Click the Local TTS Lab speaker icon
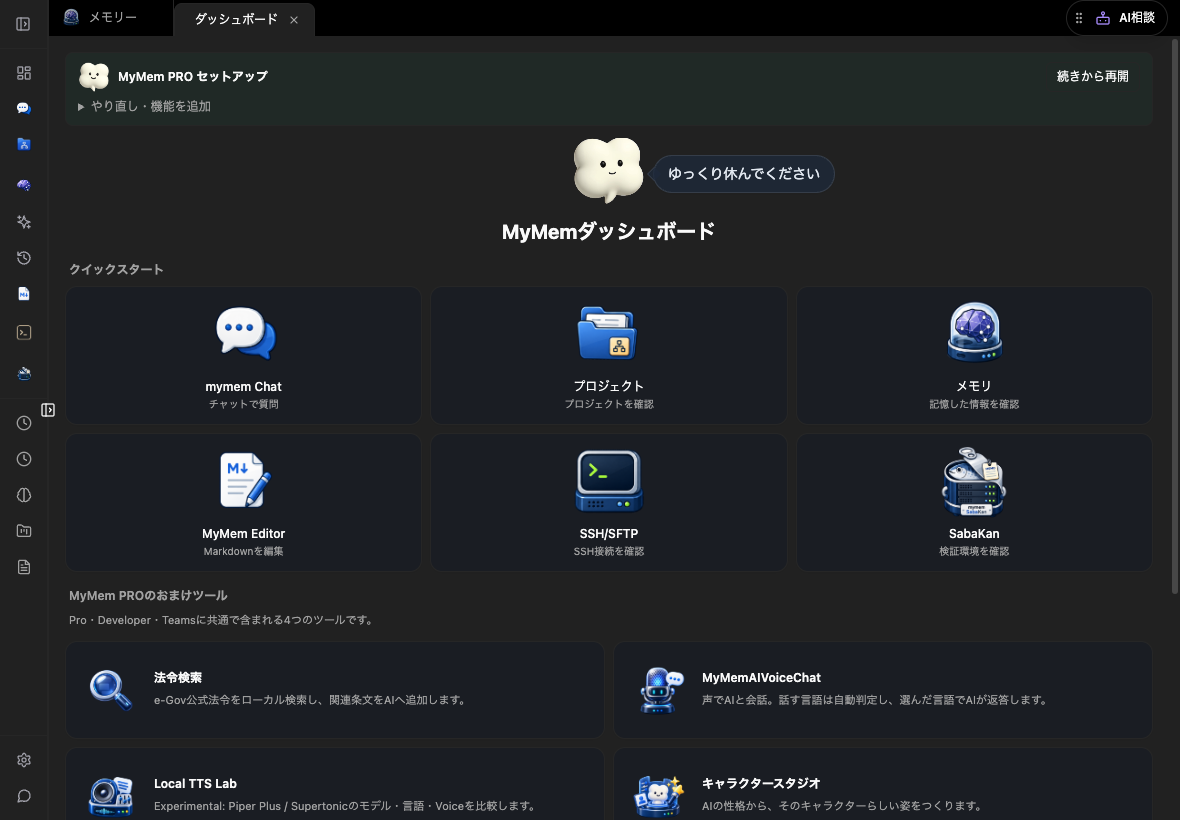Screen dimensions: 1180x820 click(111, 796)
